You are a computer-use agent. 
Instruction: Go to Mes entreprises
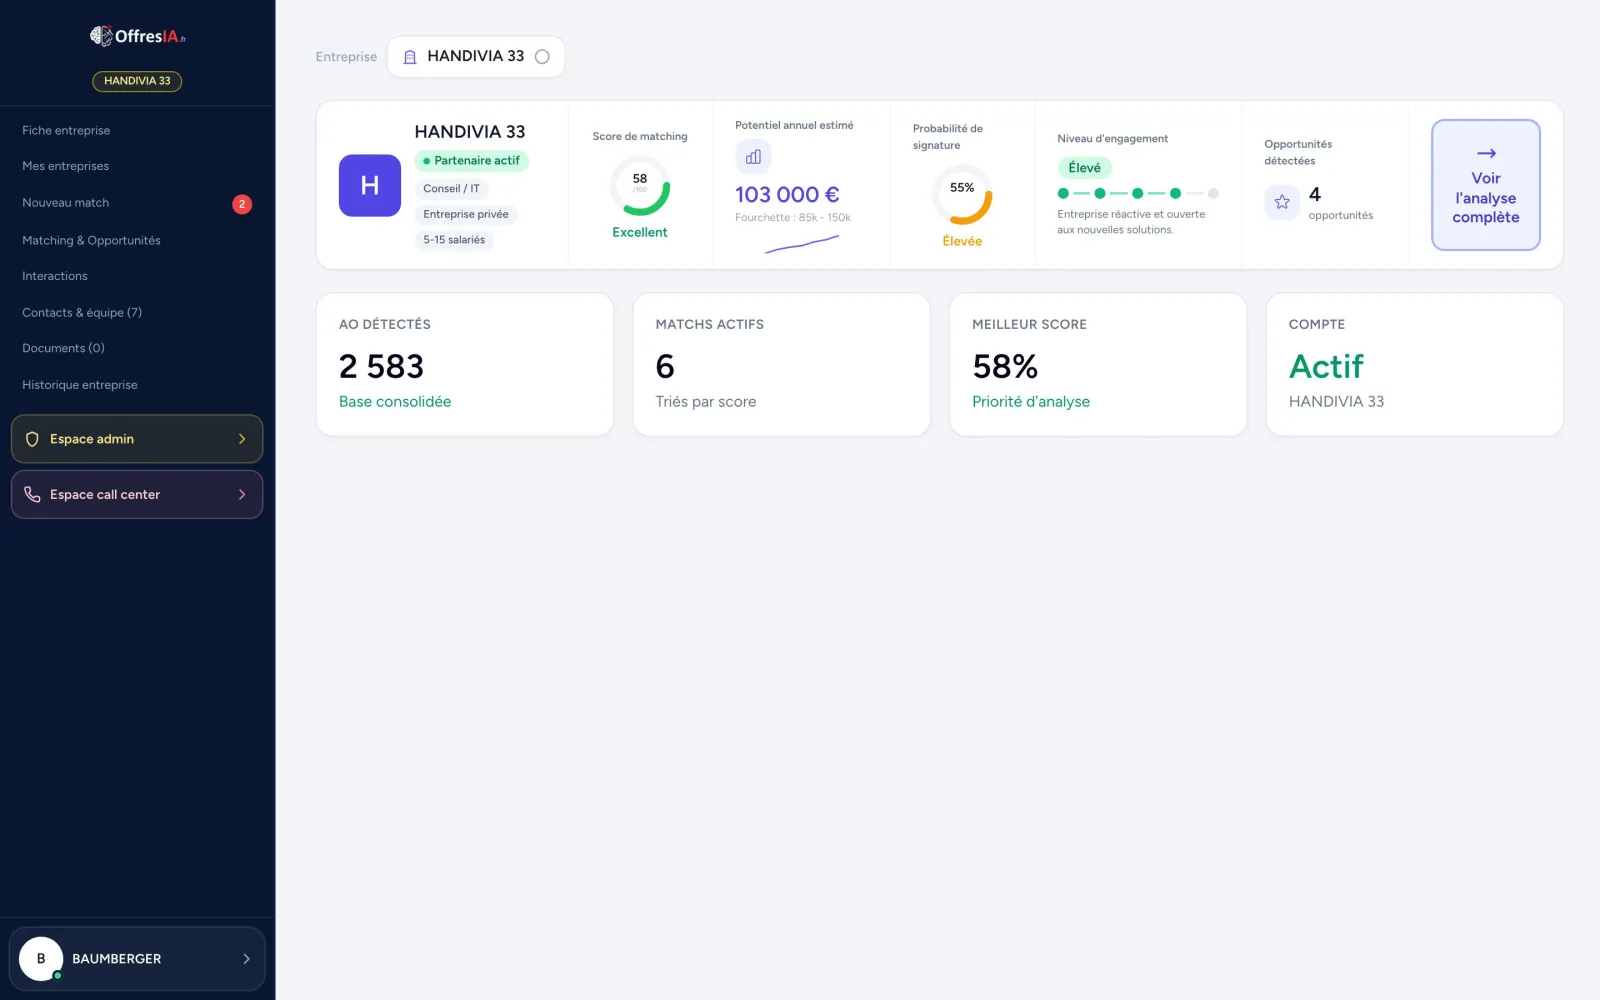click(x=66, y=166)
